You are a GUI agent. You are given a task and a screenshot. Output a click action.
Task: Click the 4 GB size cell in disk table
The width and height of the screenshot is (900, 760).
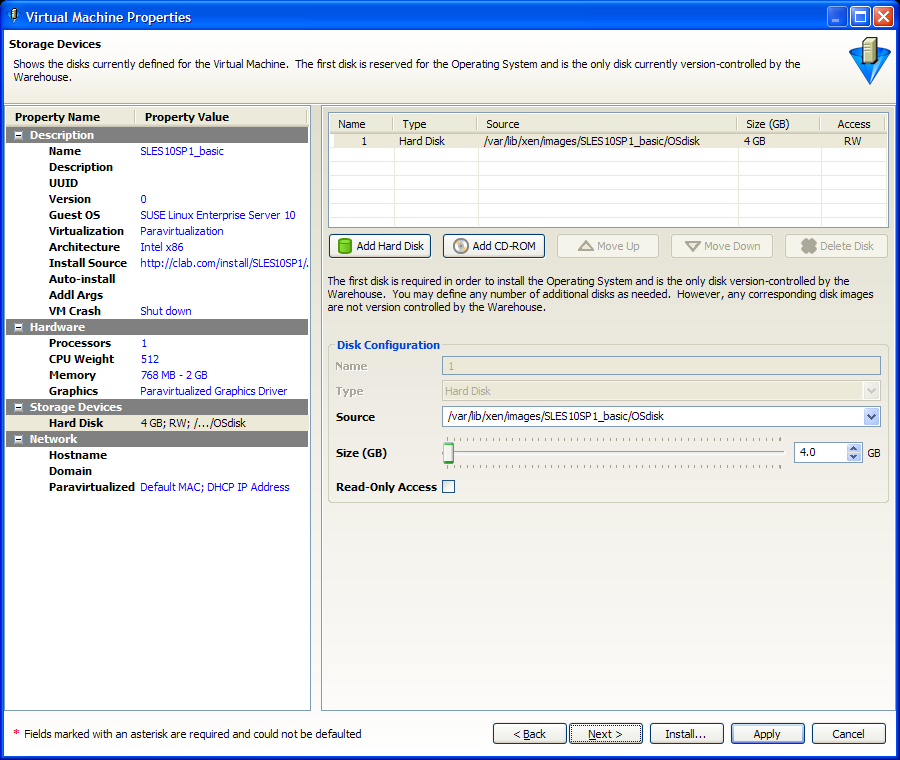pyautogui.click(x=779, y=141)
